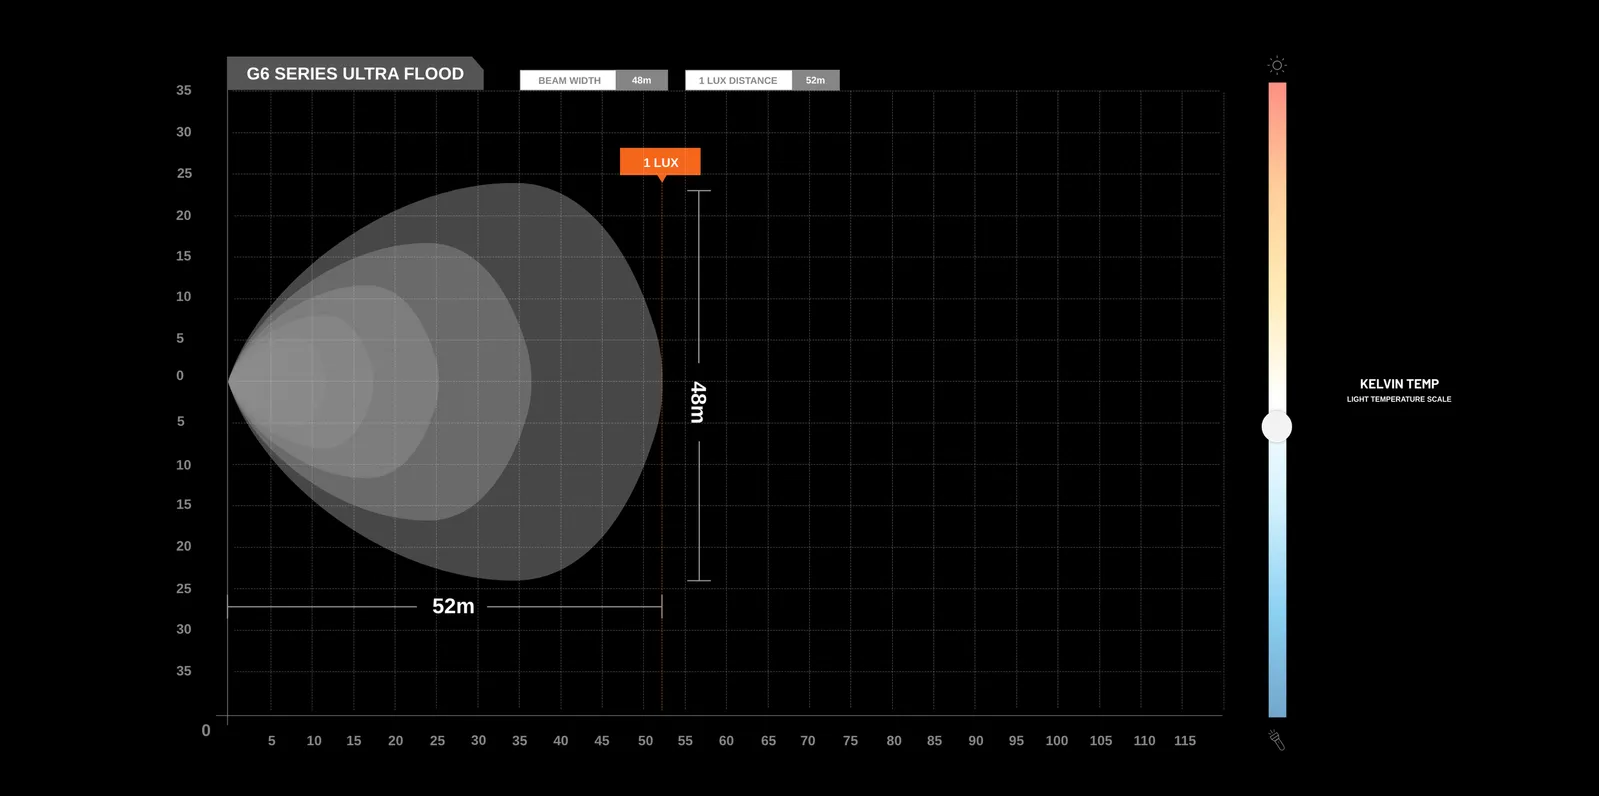Viewport: 1599px width, 796px height.
Task: Click the rotated 48m vertical width label
Action: pos(698,402)
